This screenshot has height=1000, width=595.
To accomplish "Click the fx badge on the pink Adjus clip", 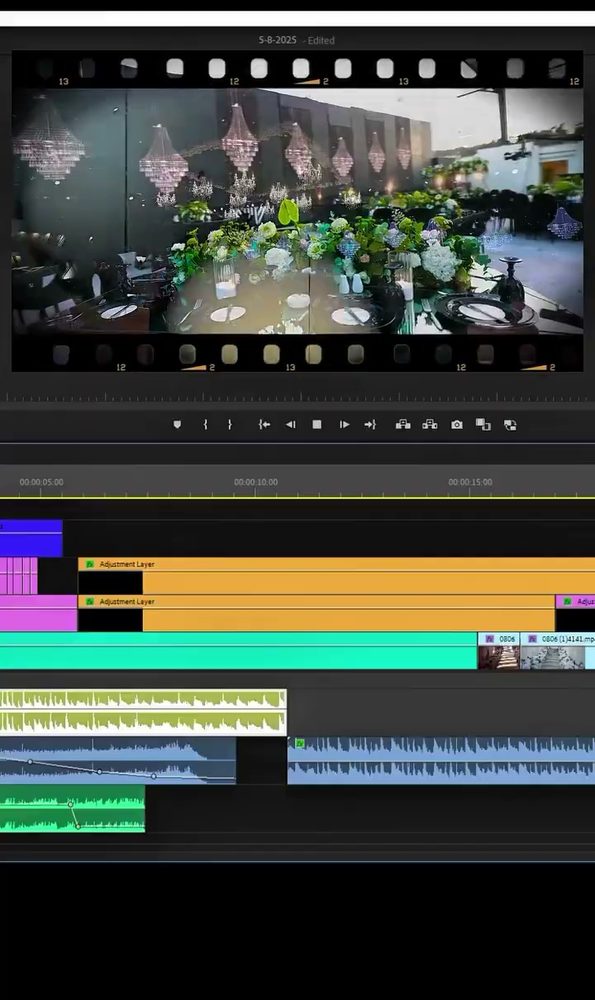I will coord(567,601).
